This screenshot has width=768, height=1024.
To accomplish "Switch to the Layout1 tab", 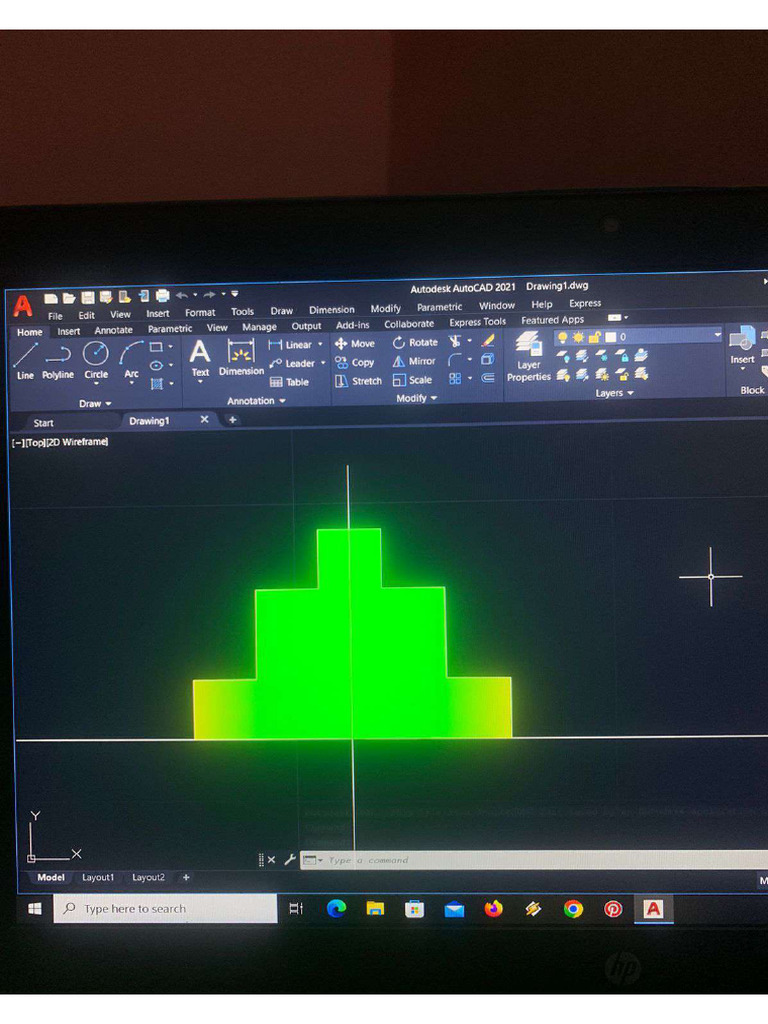I will point(98,878).
